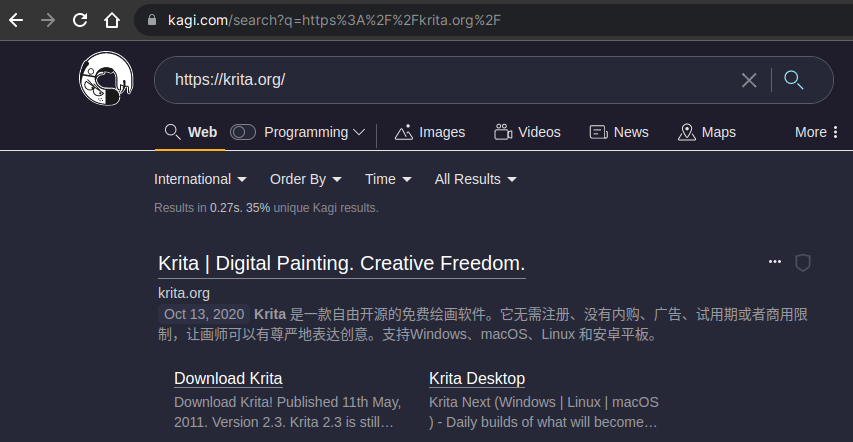The width and height of the screenshot is (853, 442).
Task: Open the International region dropdown
Action: tap(200, 179)
